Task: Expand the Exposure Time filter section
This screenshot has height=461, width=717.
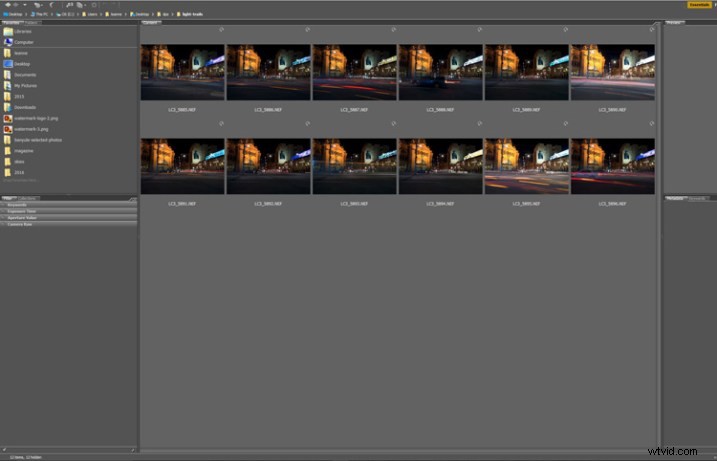Action: point(69,211)
